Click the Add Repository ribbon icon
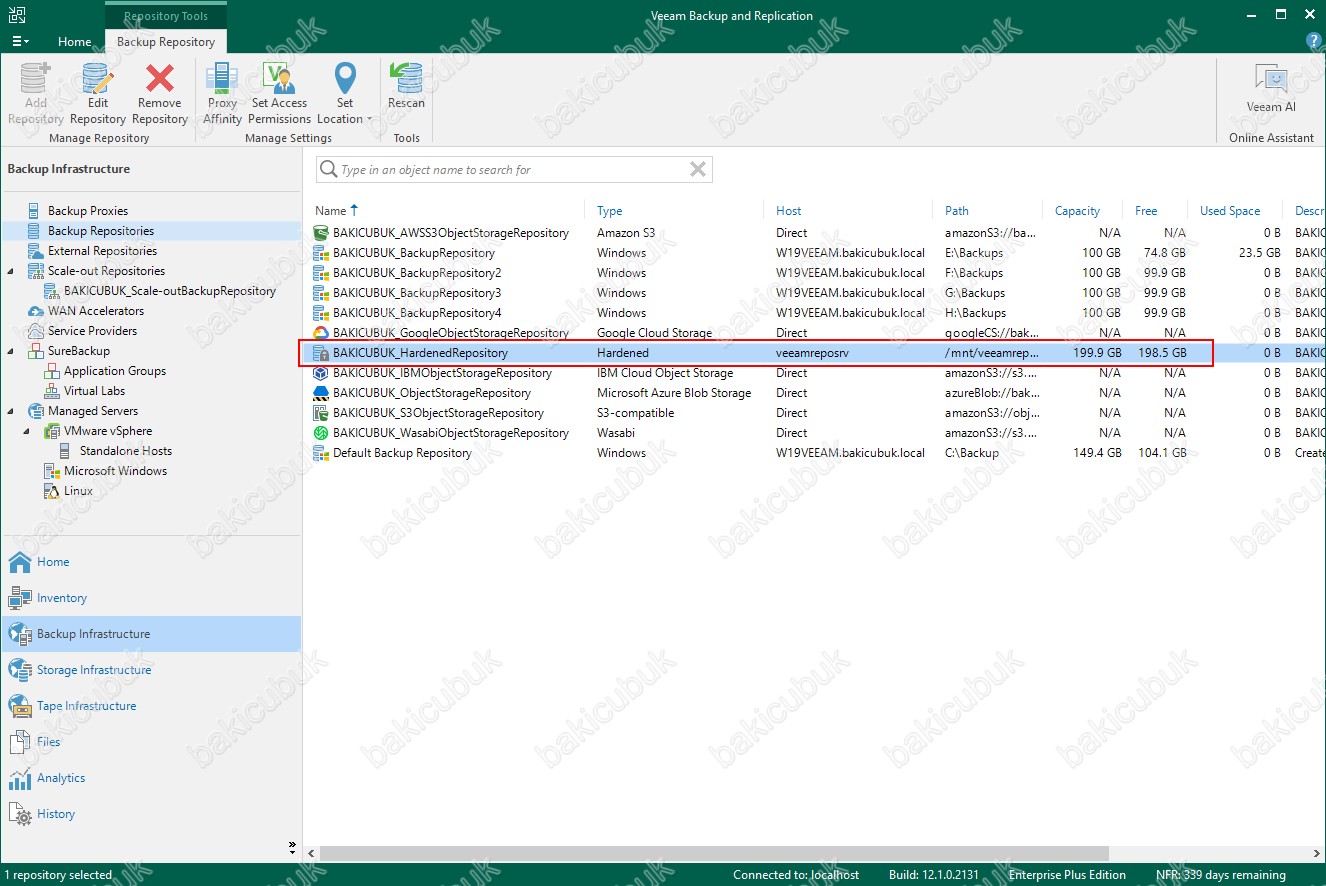The image size is (1326, 886). (x=35, y=93)
